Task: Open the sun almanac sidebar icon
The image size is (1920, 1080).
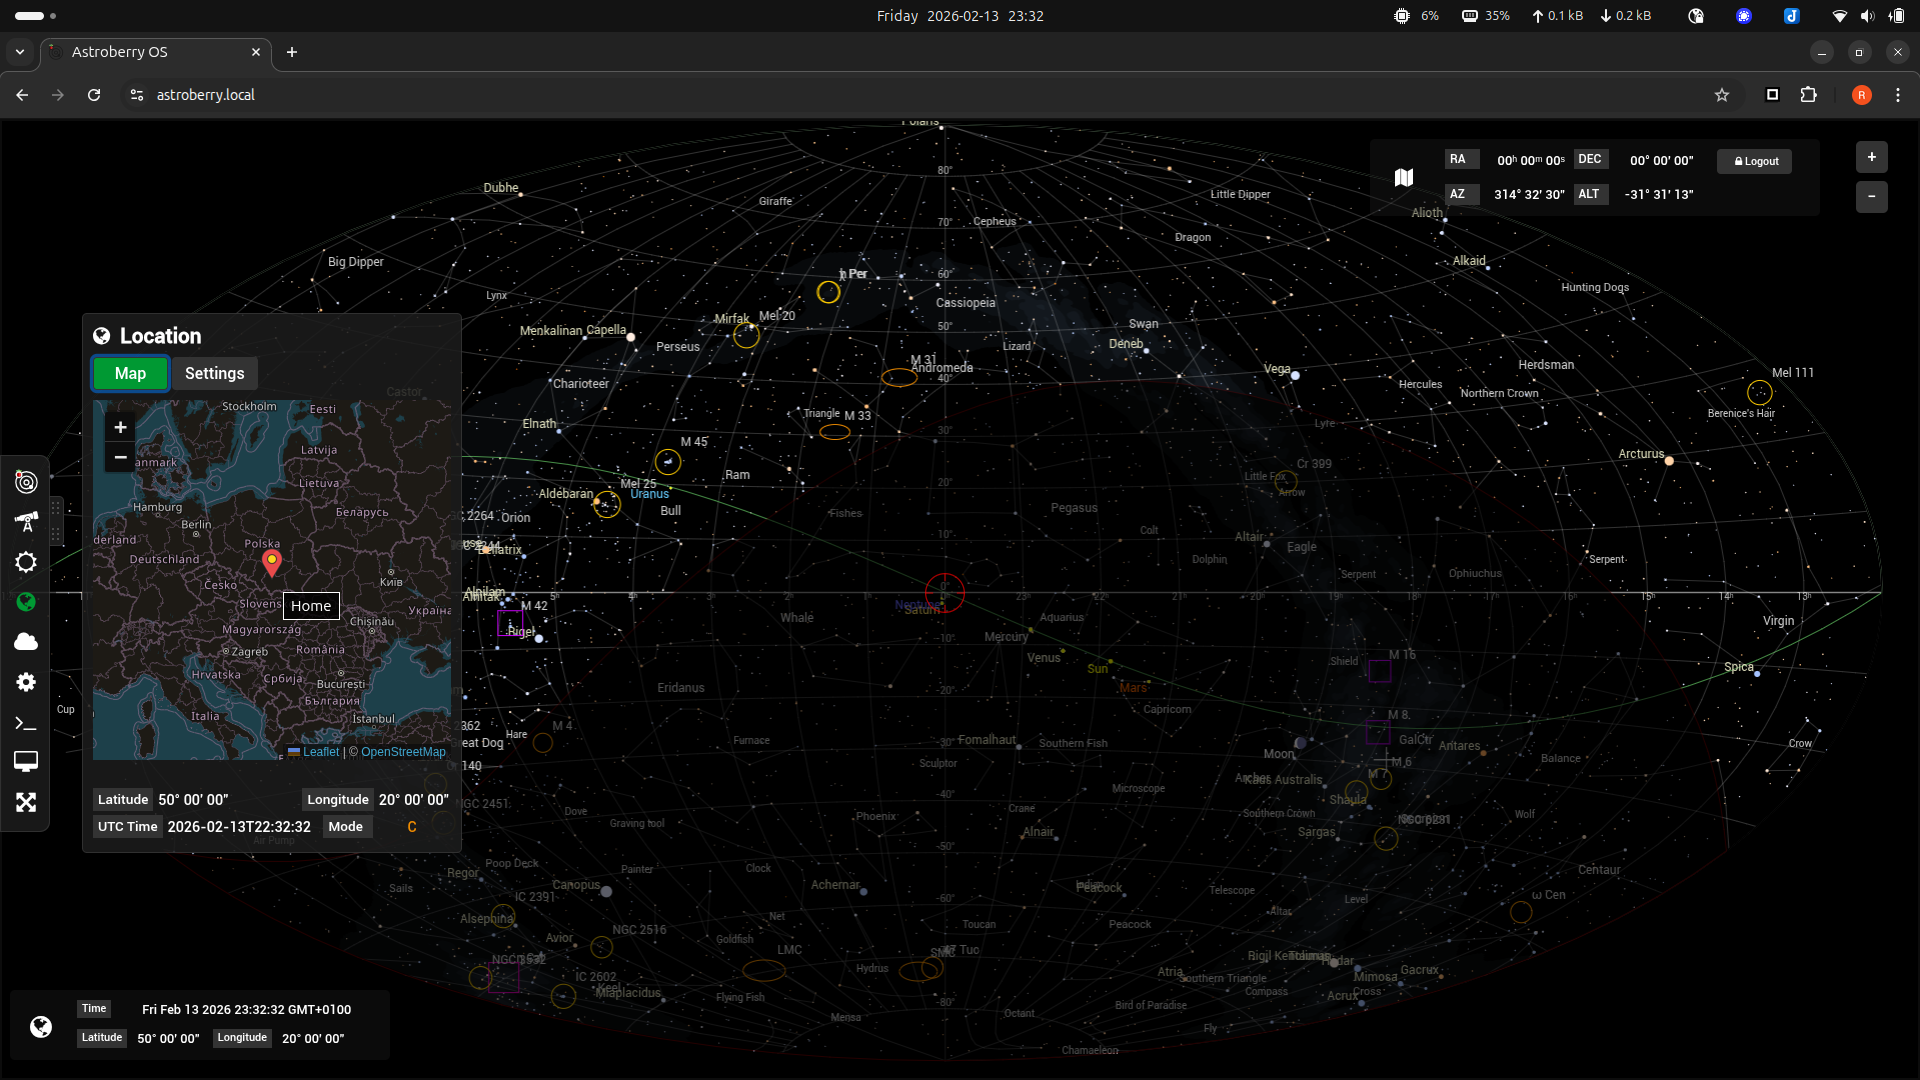Action: coord(26,562)
